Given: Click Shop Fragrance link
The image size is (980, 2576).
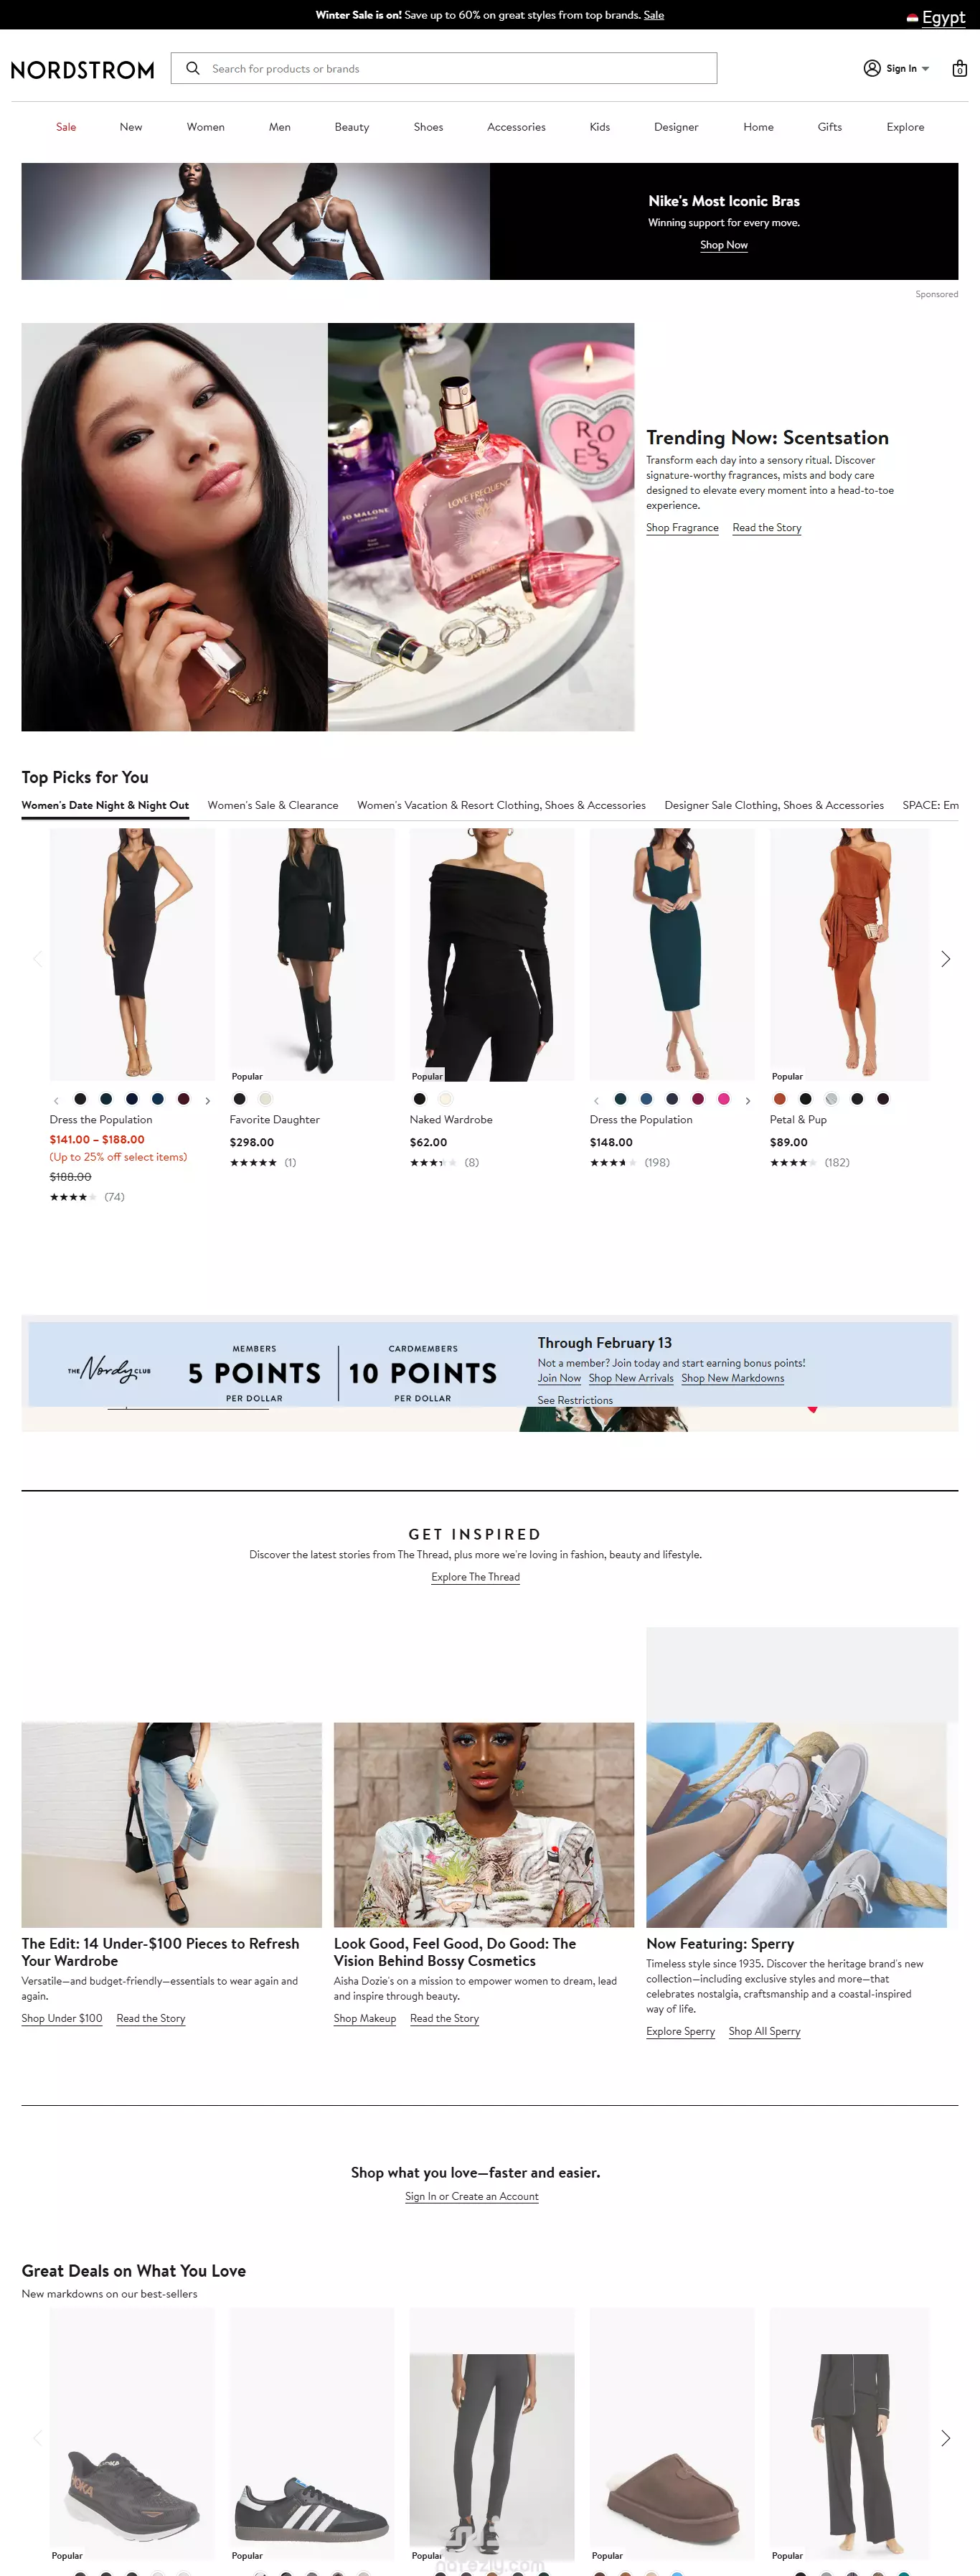Looking at the screenshot, I should click(682, 527).
